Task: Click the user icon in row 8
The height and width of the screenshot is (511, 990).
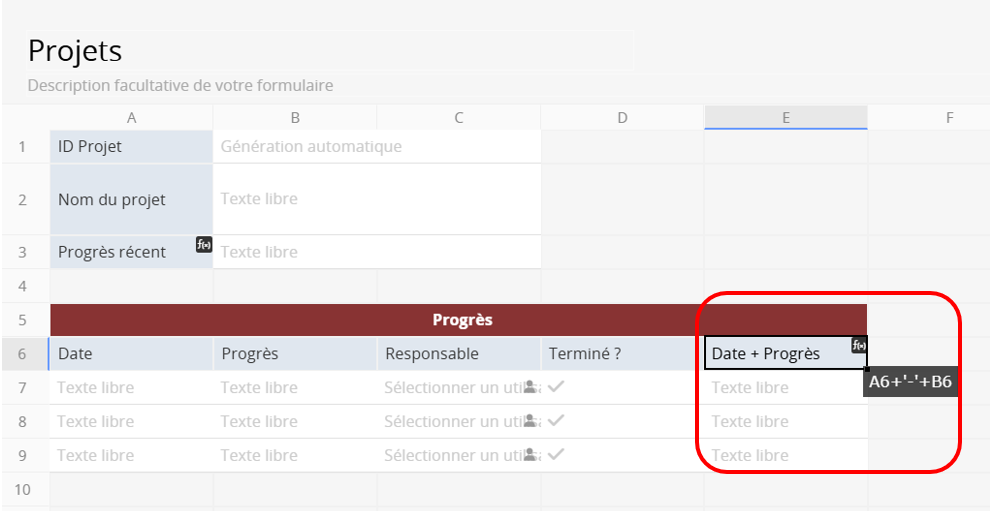Action: click(x=530, y=422)
